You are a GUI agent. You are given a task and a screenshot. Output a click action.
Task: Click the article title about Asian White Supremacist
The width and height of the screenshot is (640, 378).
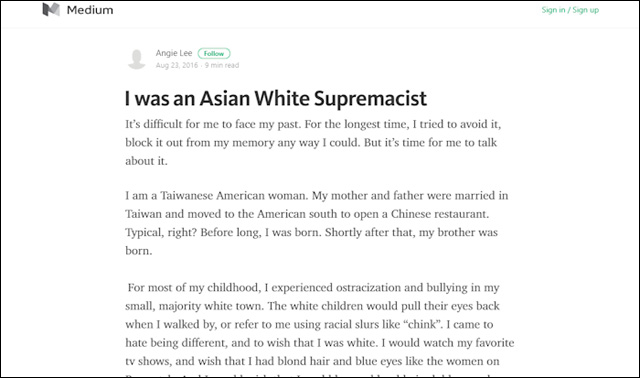[276, 98]
